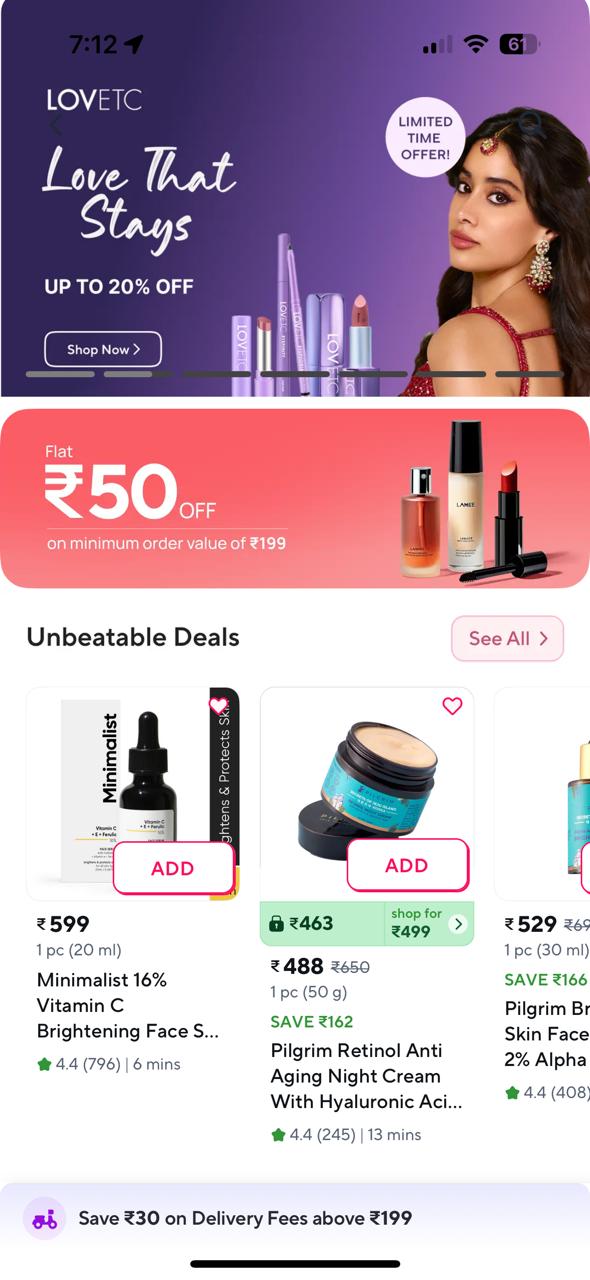
Task: Favorite the Minimalist Vitamin C serum heart
Action: pyautogui.click(x=218, y=706)
